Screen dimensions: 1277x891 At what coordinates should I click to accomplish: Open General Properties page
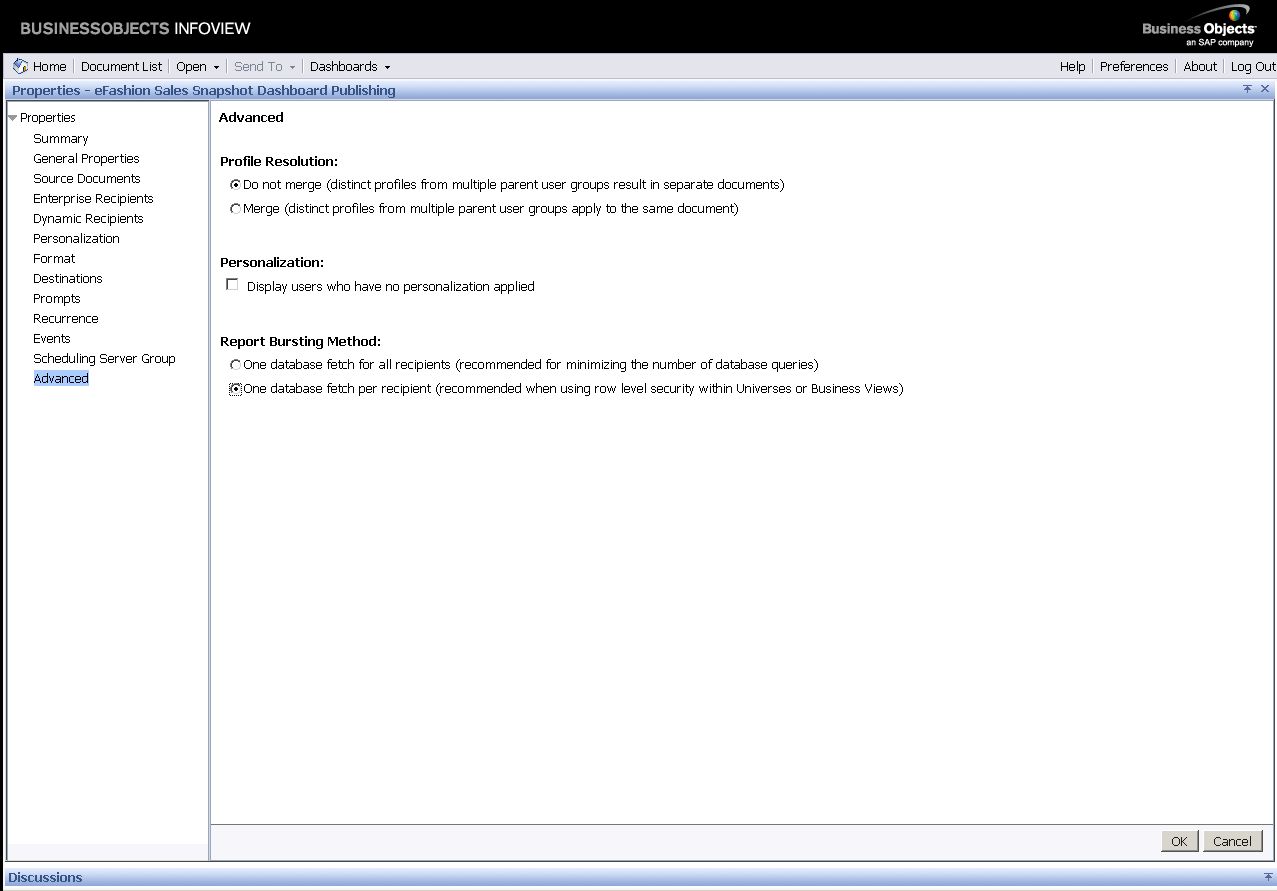point(86,159)
